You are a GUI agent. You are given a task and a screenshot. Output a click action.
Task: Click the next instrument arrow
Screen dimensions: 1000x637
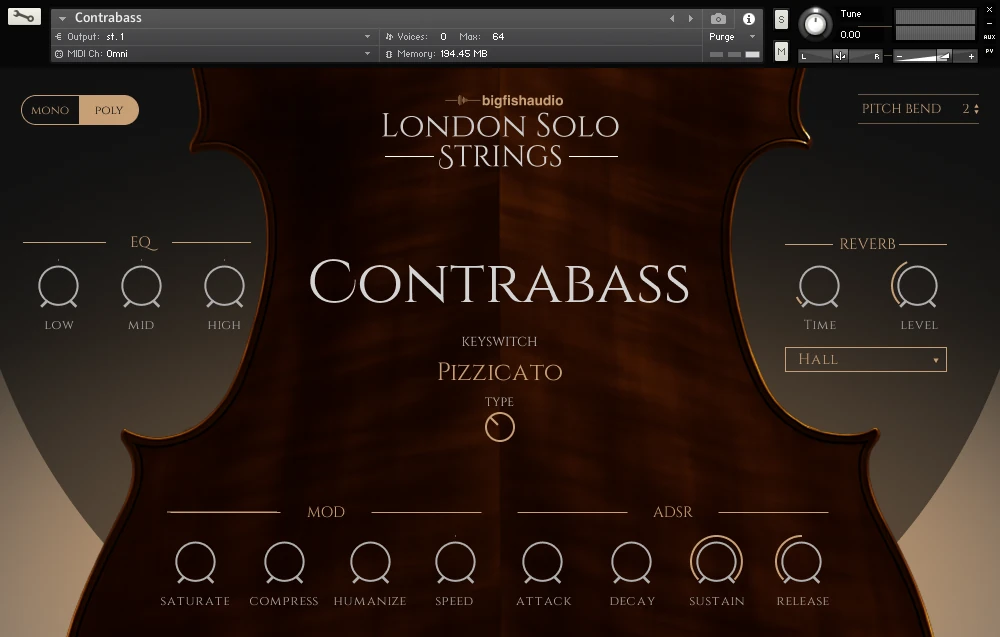coord(688,17)
